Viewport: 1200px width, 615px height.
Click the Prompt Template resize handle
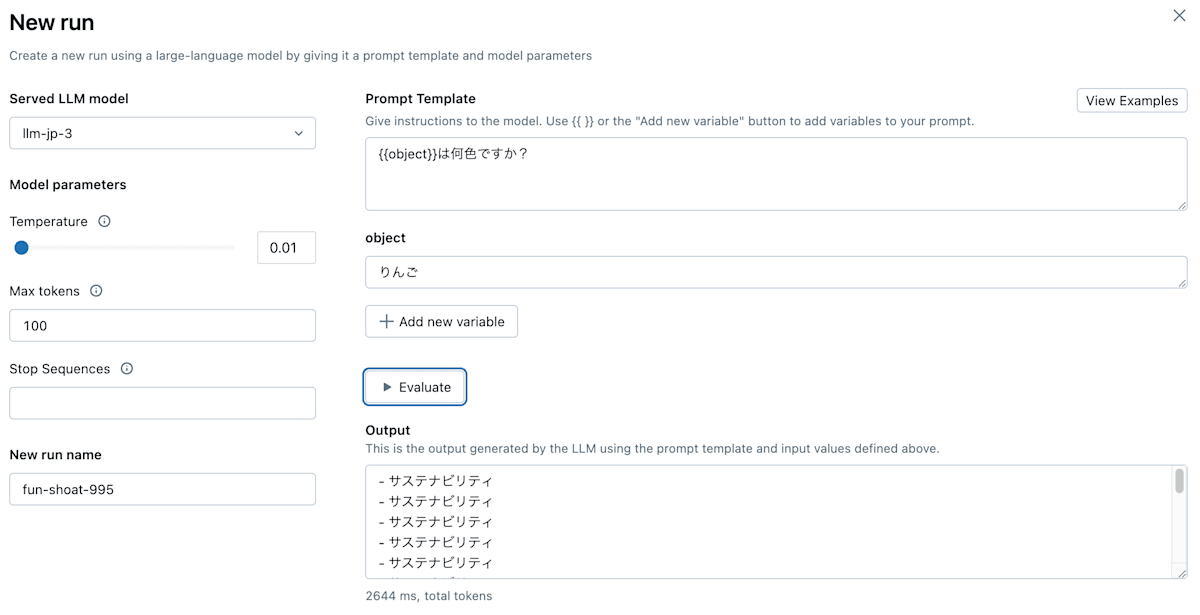(x=1181, y=204)
